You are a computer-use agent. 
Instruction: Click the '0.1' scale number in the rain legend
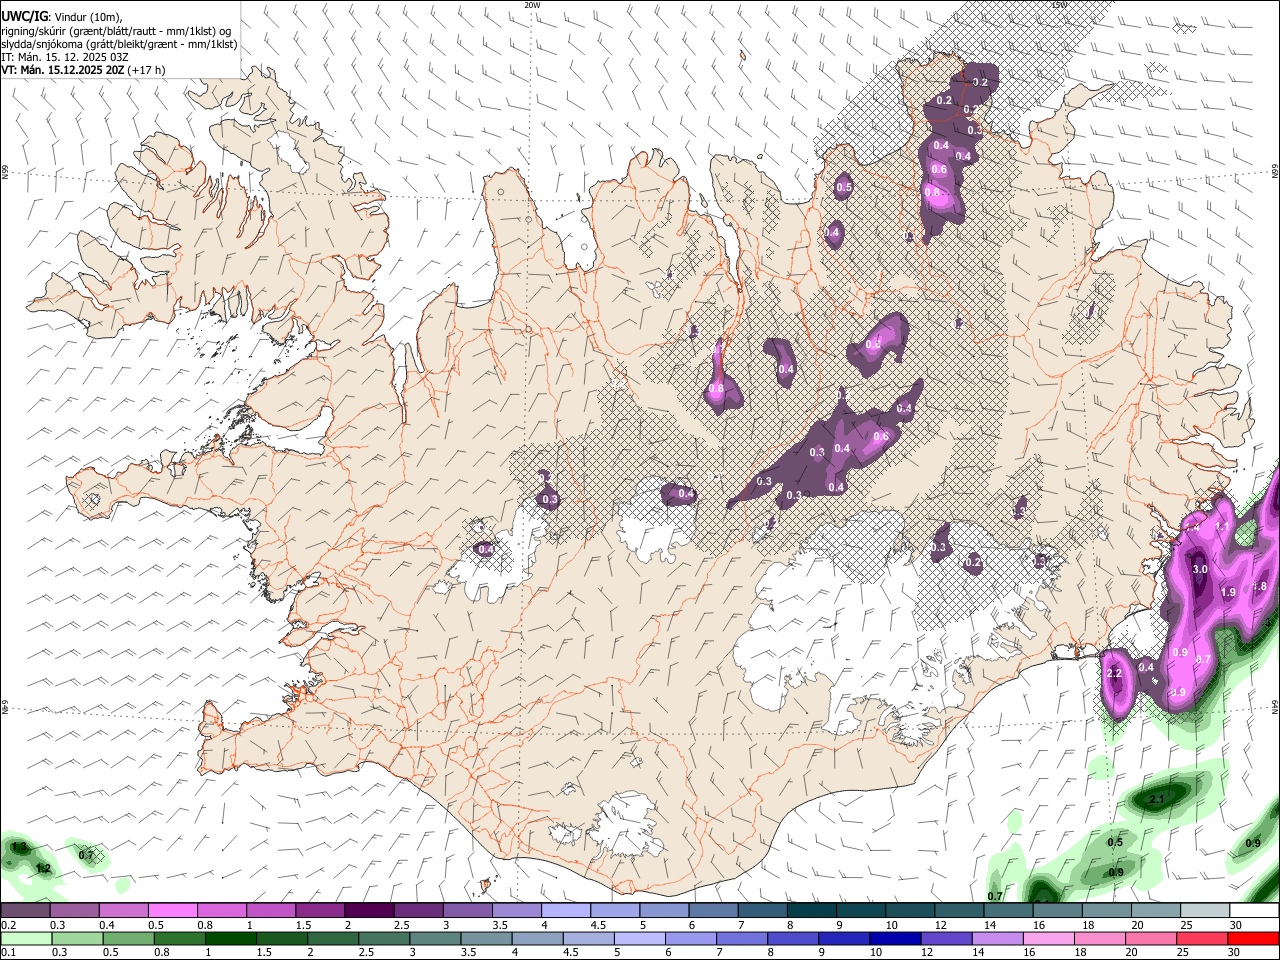click(9, 952)
